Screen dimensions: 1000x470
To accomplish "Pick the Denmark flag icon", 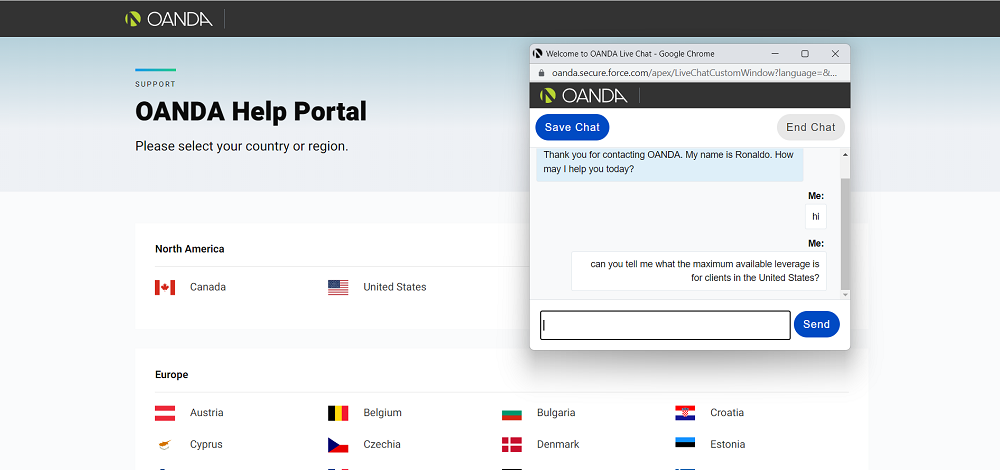I will (511, 444).
